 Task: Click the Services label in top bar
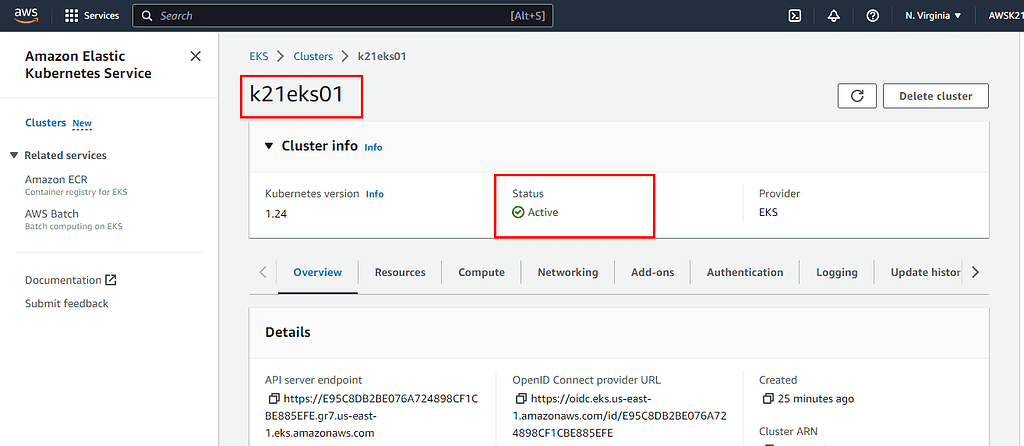(101, 16)
